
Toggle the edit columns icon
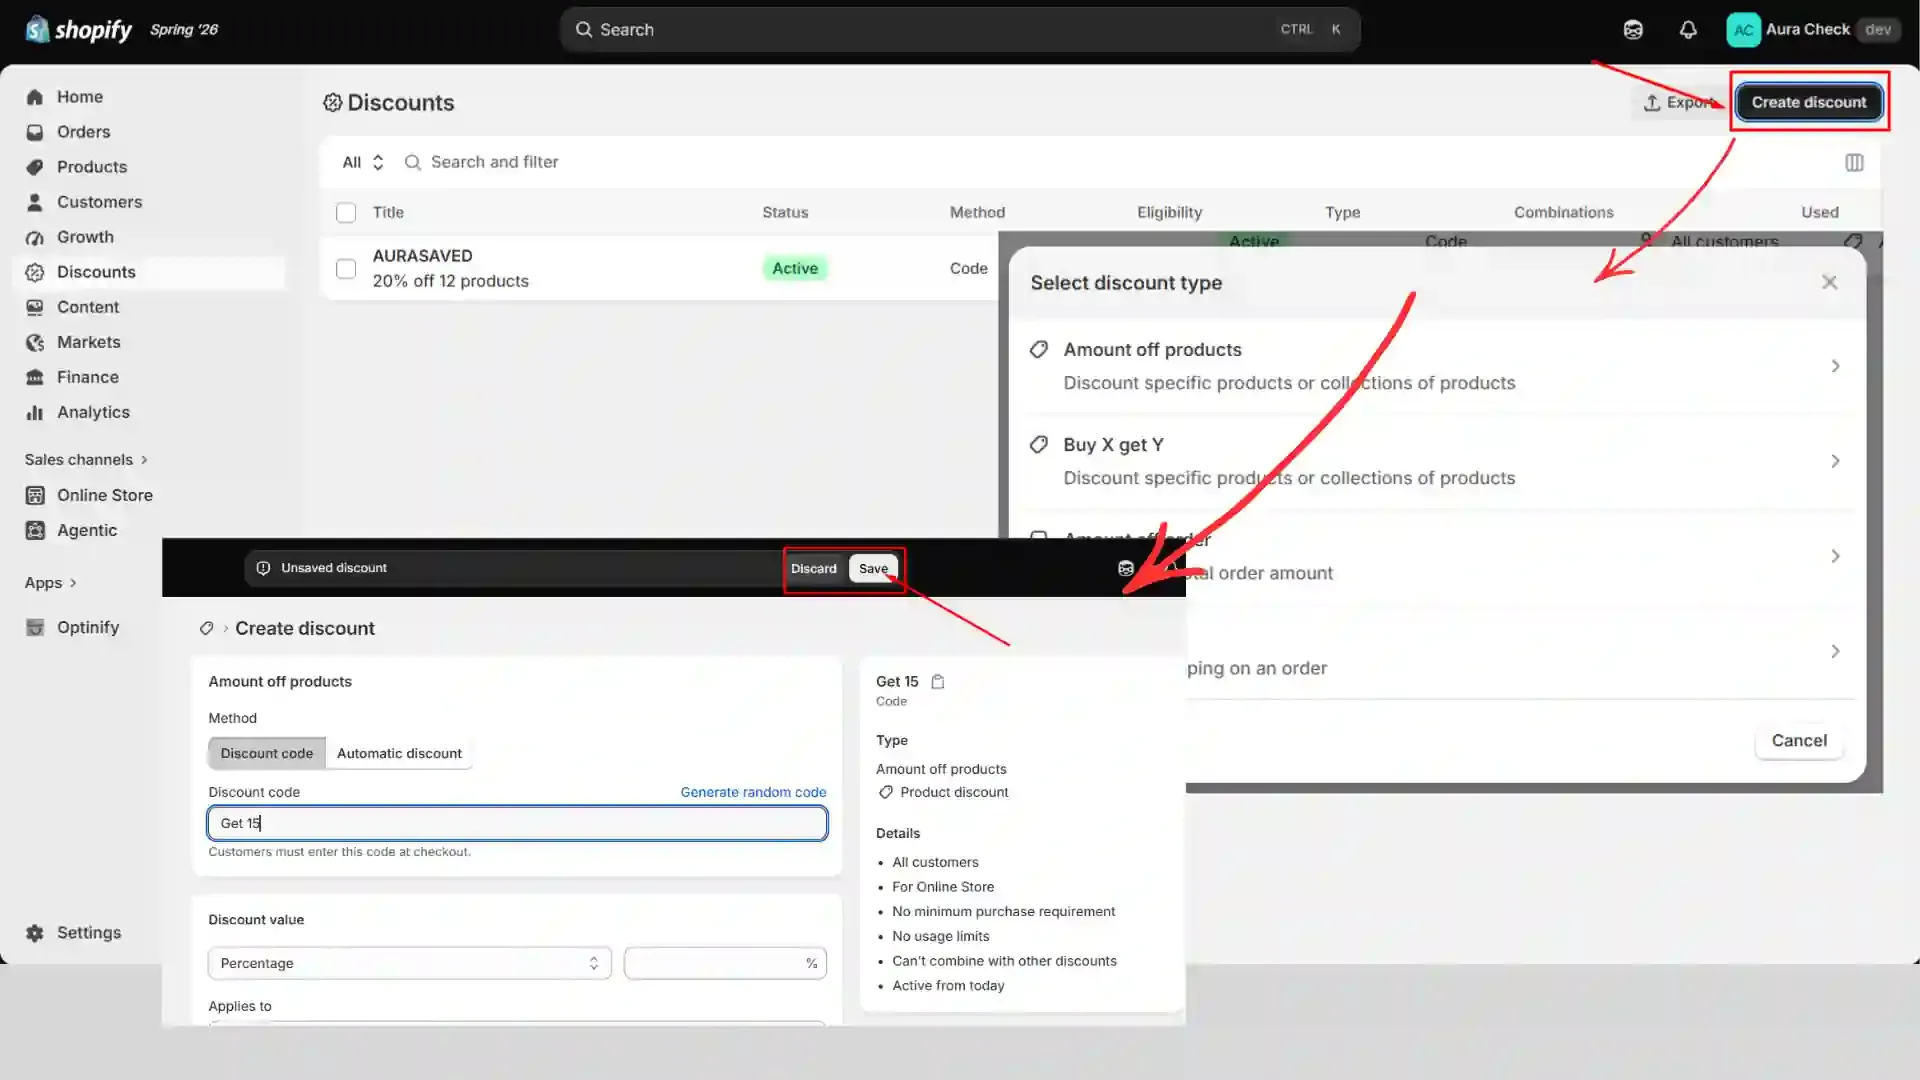tap(1854, 162)
